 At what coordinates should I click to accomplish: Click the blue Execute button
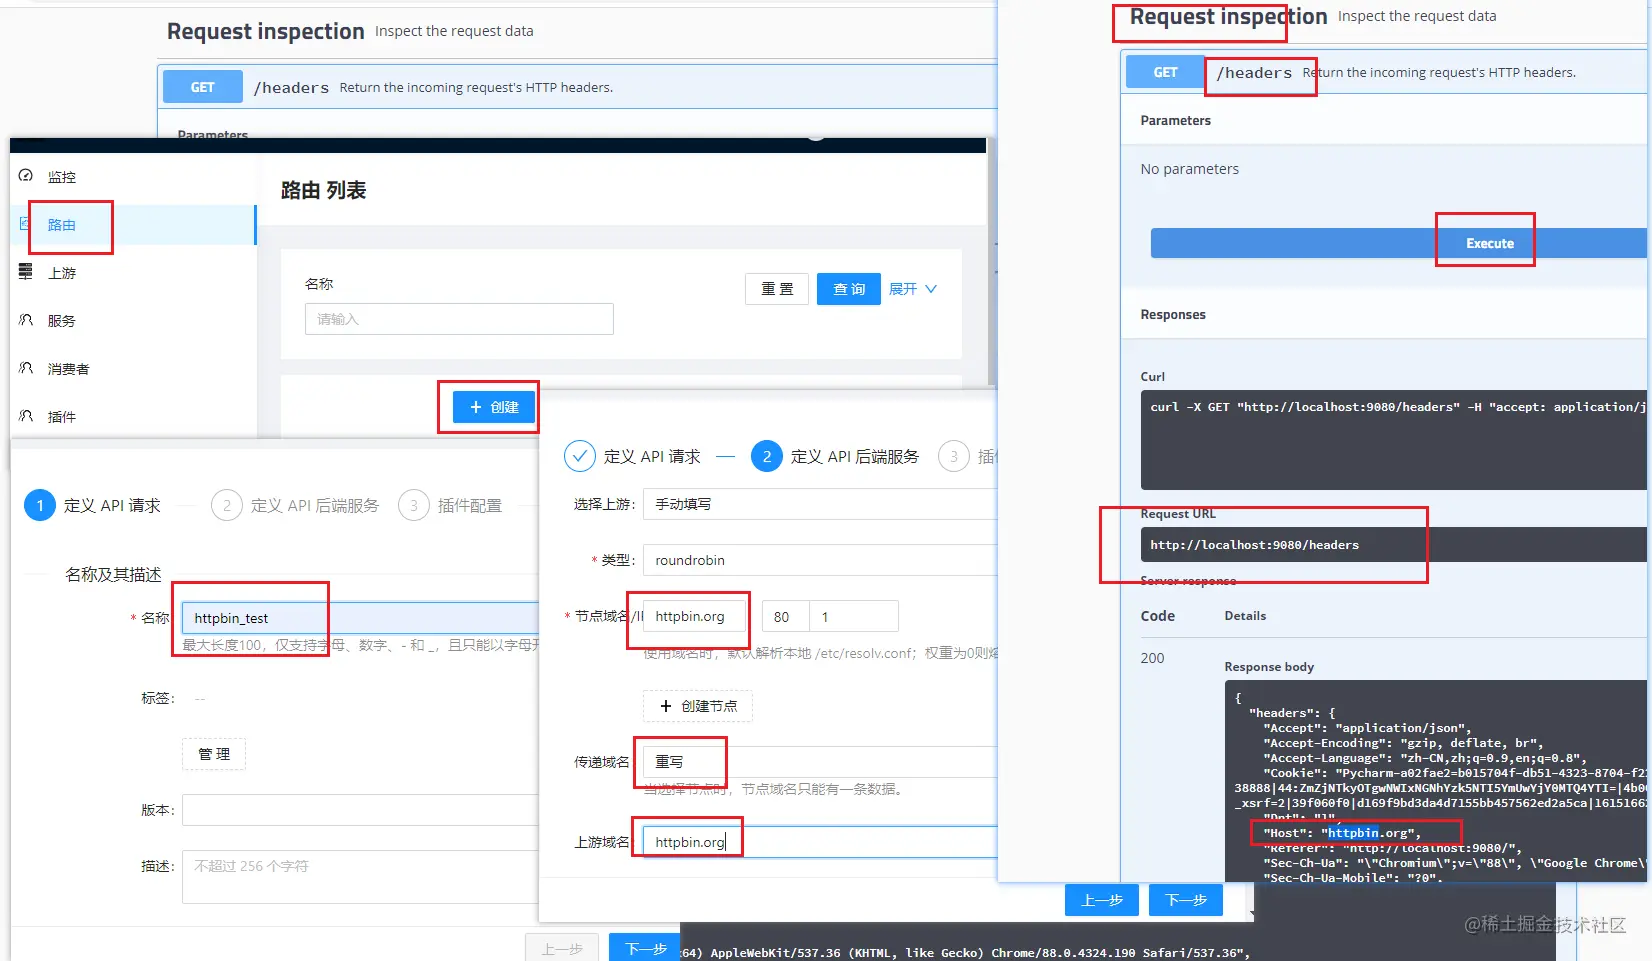(1398, 243)
